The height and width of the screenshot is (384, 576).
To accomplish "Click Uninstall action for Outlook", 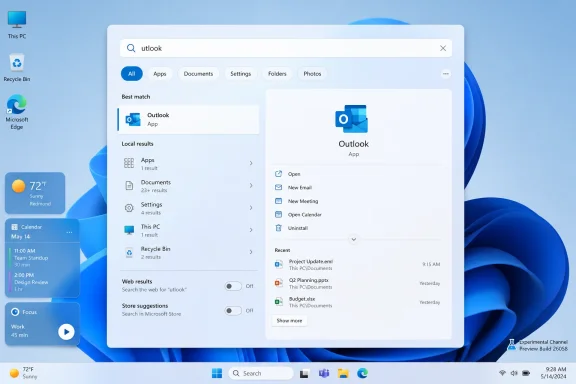I will click(298, 228).
